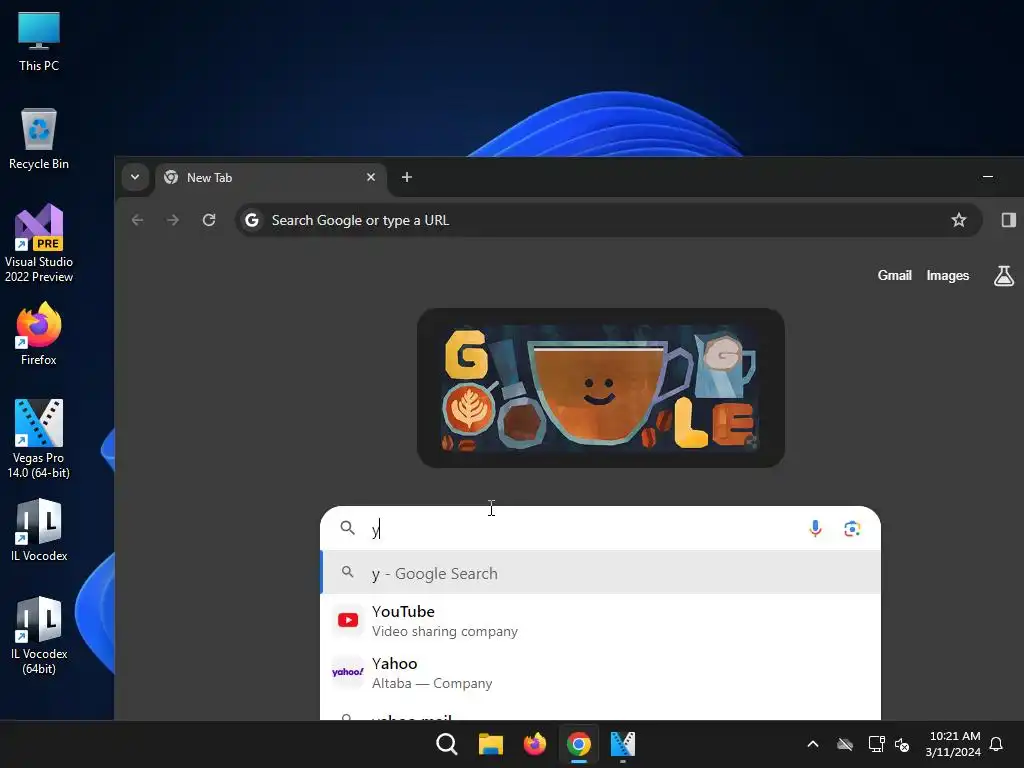Go back in Chrome
1024x768 pixels.
click(x=137, y=220)
